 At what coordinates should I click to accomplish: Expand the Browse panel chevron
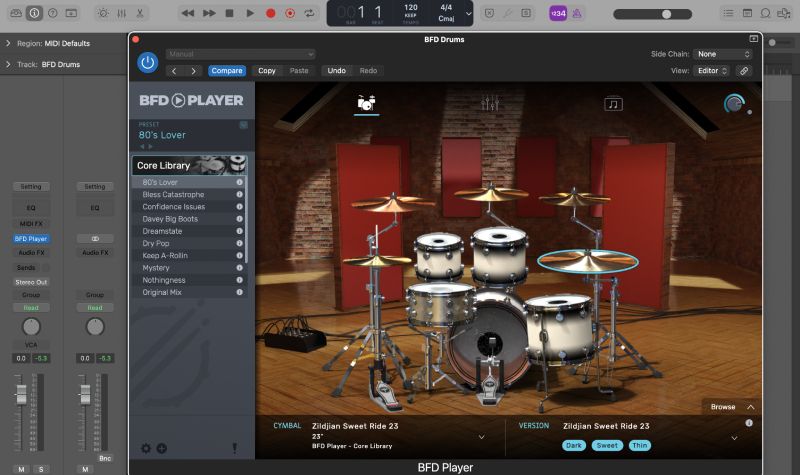tap(751, 407)
